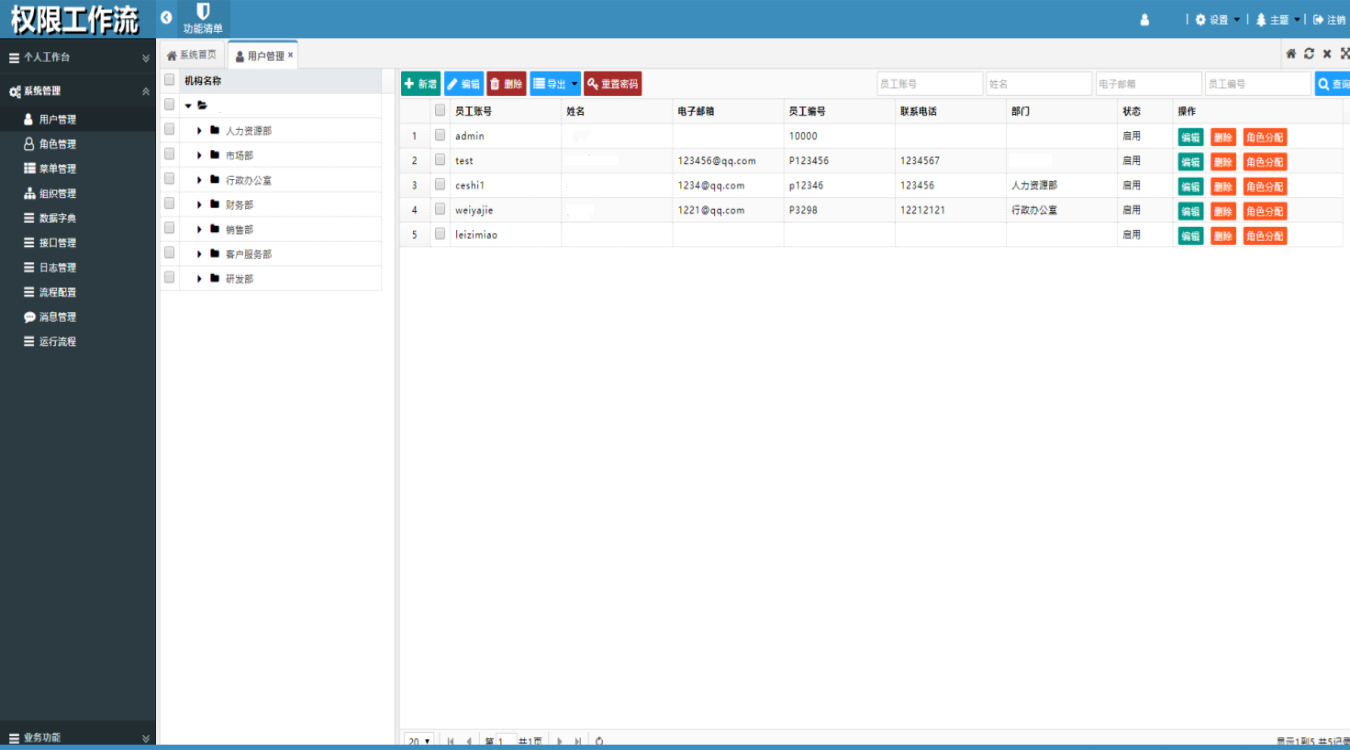This screenshot has width=1350, height=750.
Task: Select the admin row checkbox
Action: [440, 135]
